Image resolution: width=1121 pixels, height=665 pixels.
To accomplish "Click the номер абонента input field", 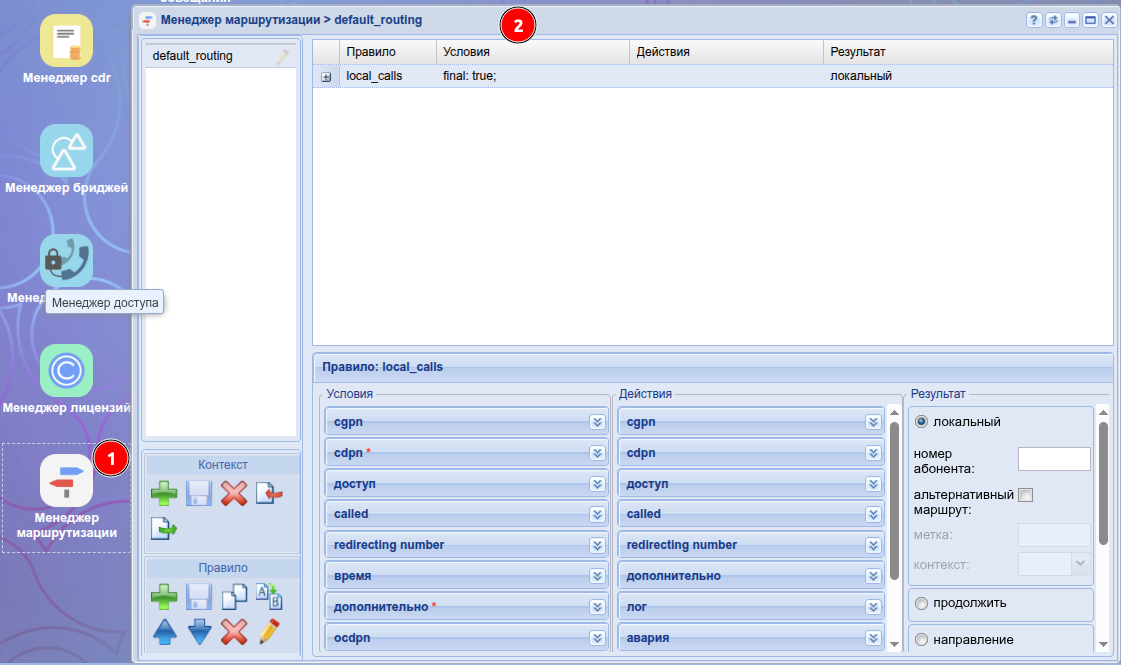I will pos(1054,459).
